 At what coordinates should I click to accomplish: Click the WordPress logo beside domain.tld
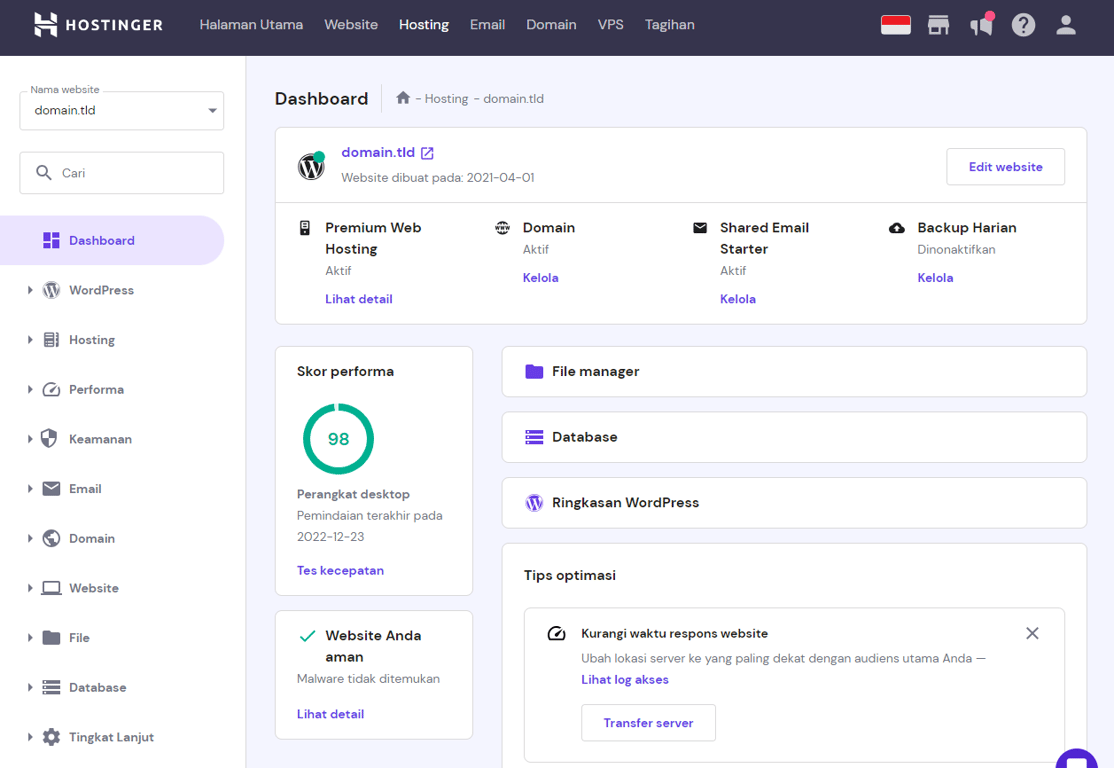[311, 166]
